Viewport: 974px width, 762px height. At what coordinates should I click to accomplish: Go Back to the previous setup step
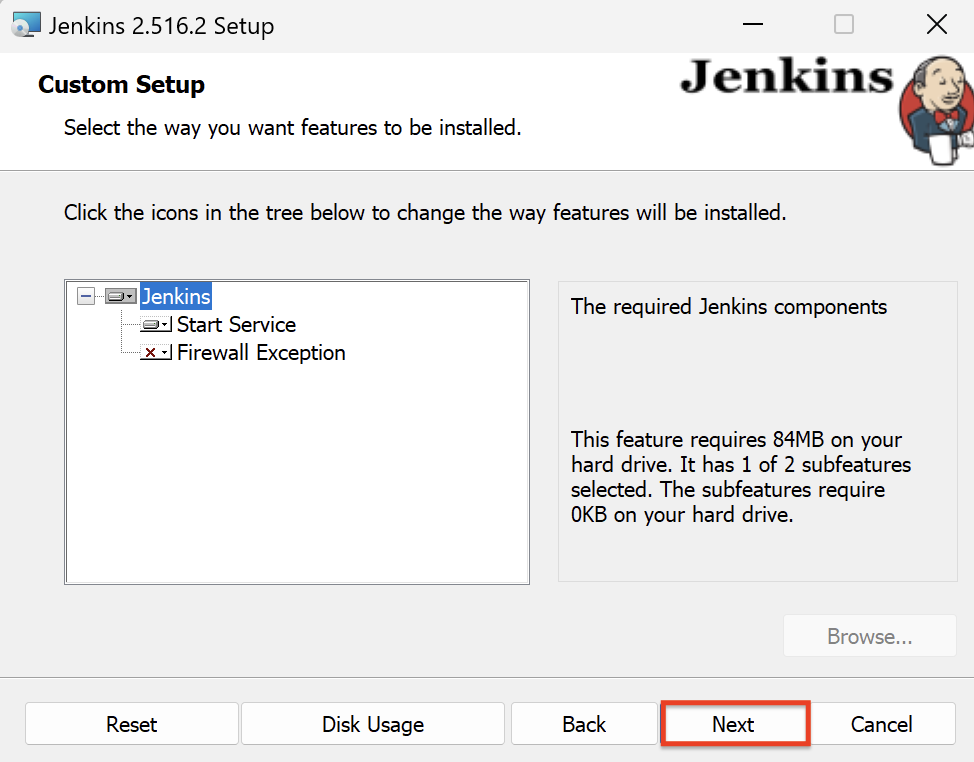click(x=584, y=723)
